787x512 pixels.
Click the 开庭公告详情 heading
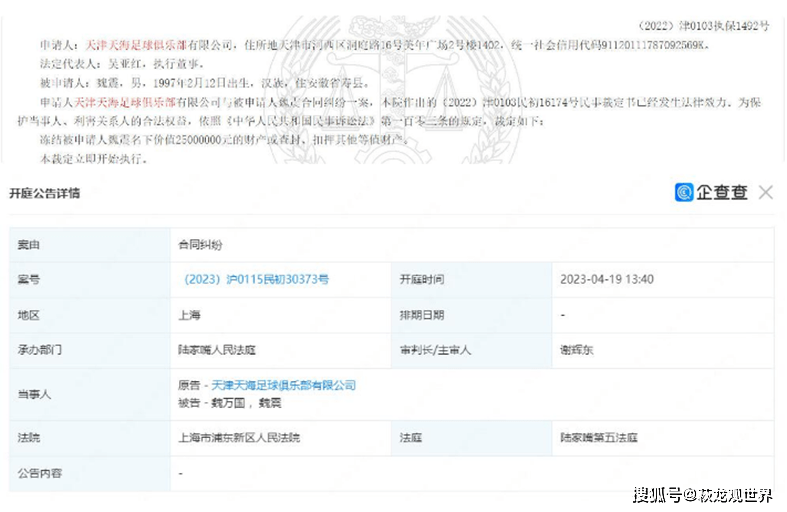tap(45, 193)
